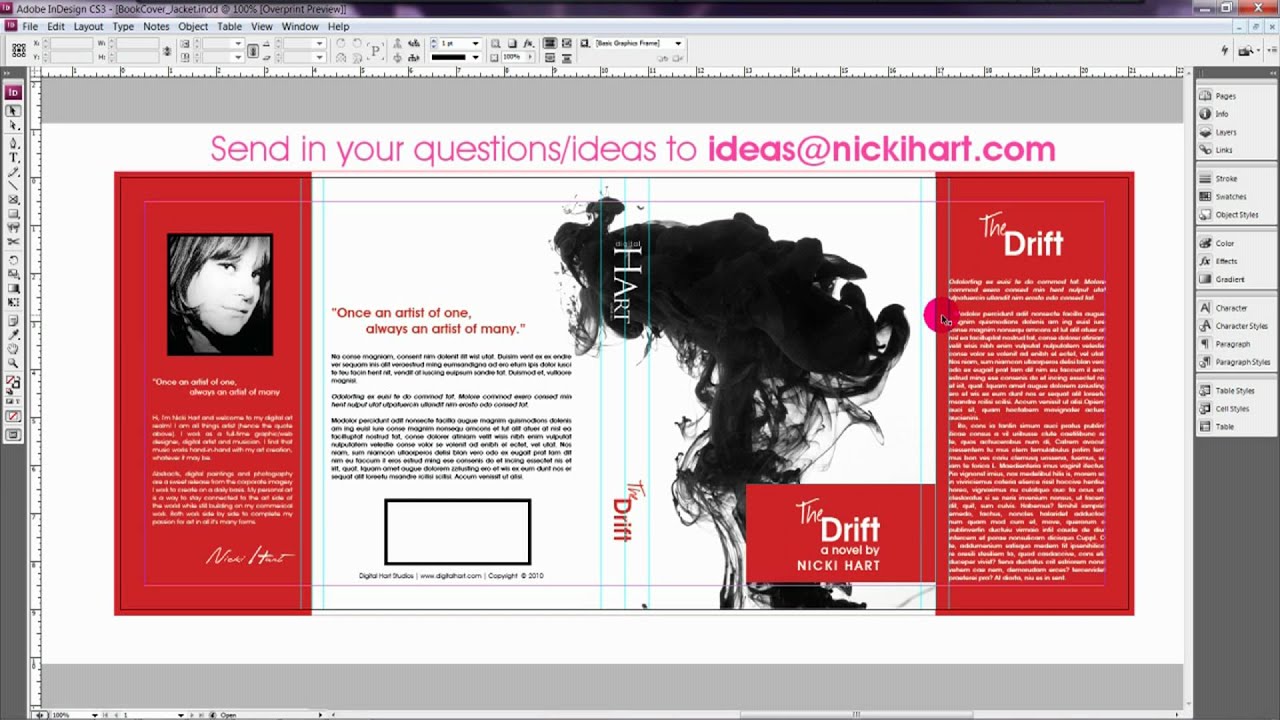Click the W width input field
This screenshot has height=720, width=1280.
click(137, 43)
